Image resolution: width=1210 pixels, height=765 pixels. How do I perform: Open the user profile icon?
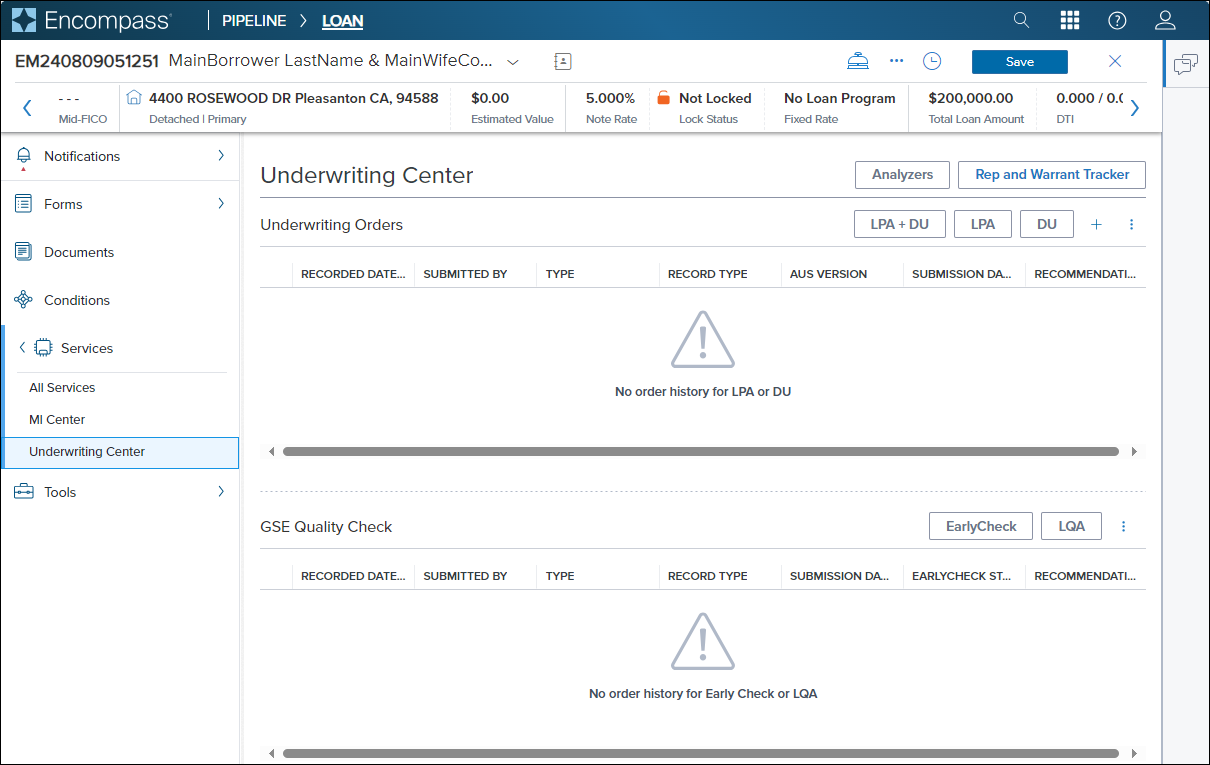click(1165, 20)
